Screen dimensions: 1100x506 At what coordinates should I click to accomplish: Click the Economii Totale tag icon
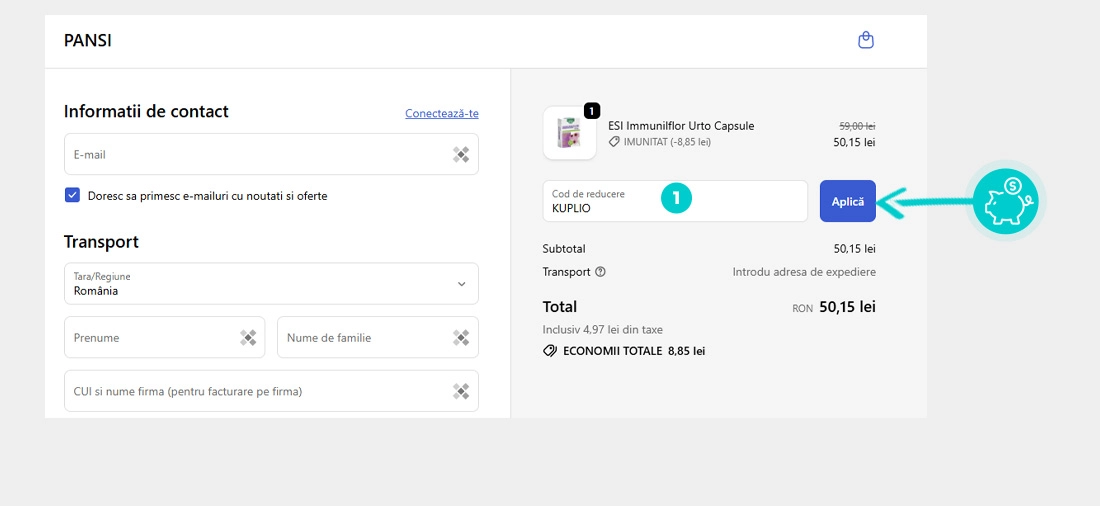(x=550, y=351)
